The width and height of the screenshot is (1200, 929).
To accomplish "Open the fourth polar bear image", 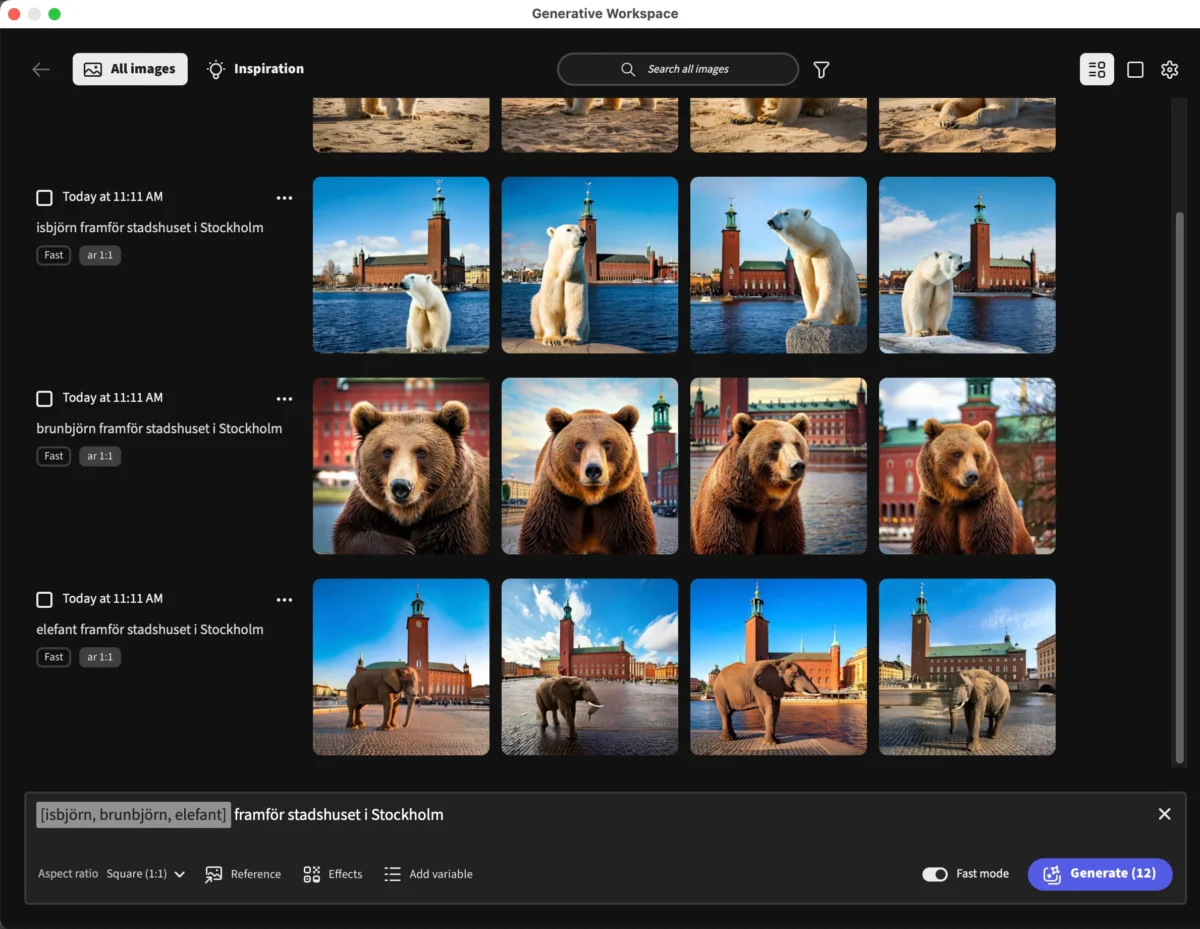I will point(967,265).
